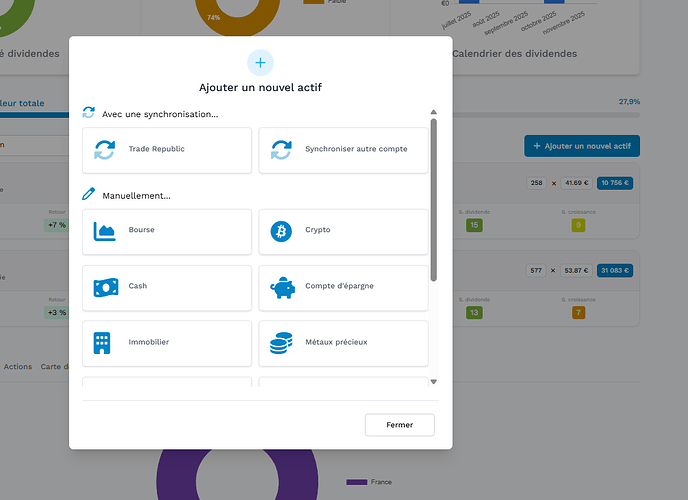Image resolution: width=688 pixels, height=500 pixels.
Task: Click the sync icon beside Avec une synchronisation
Action: click(x=89, y=112)
